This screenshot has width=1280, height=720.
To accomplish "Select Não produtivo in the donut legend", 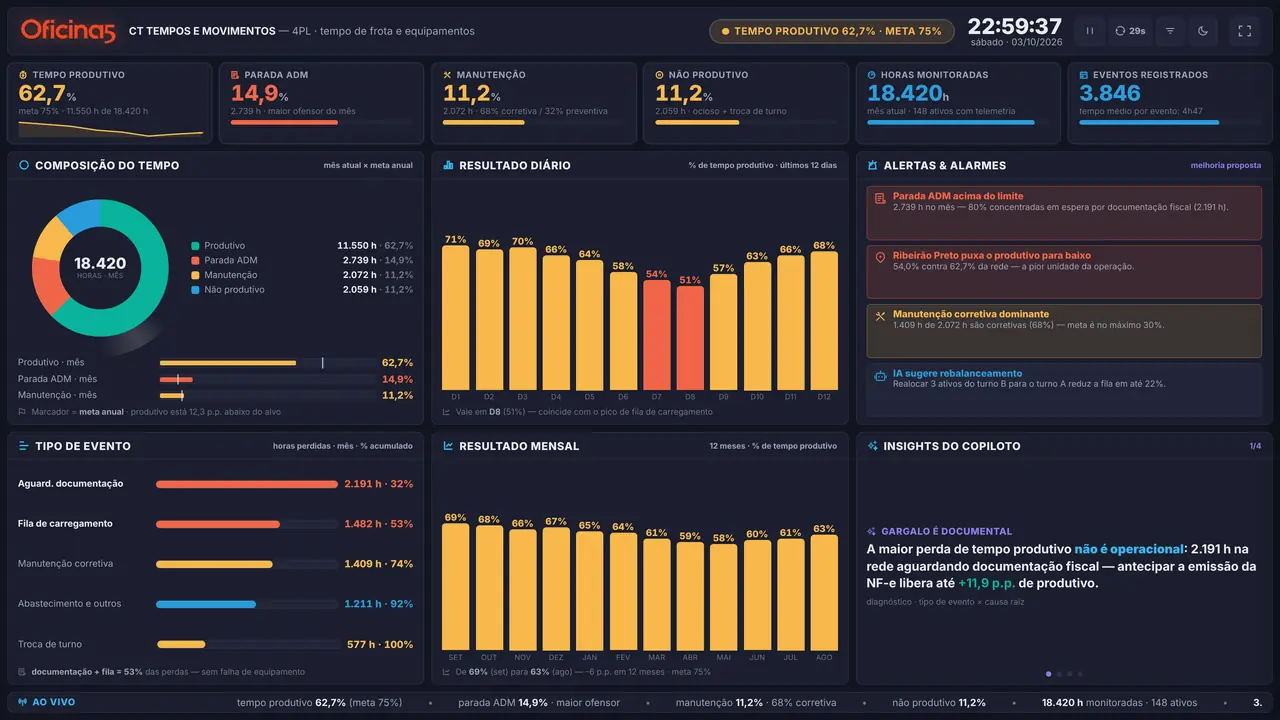I will (302, 290).
